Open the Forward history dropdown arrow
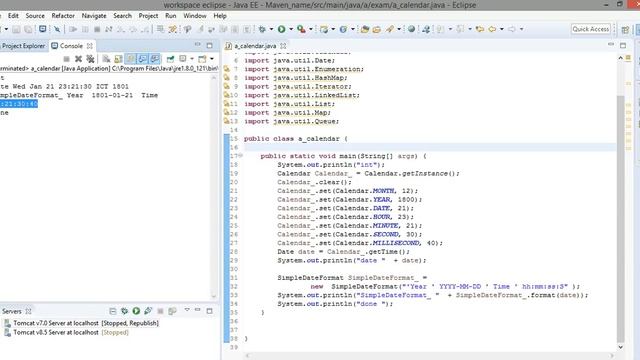 click(522, 29)
